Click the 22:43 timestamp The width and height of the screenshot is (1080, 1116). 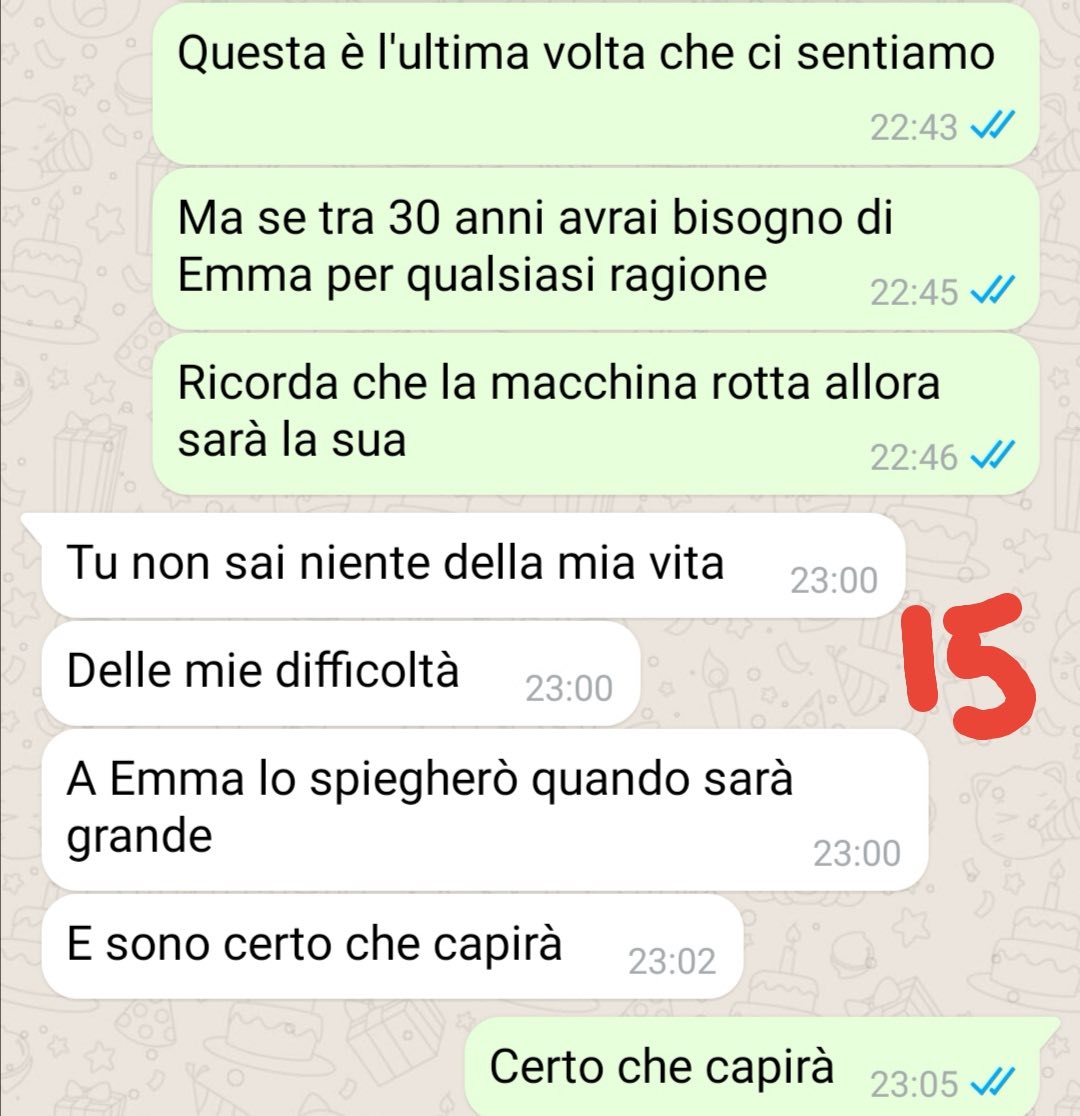click(x=914, y=128)
